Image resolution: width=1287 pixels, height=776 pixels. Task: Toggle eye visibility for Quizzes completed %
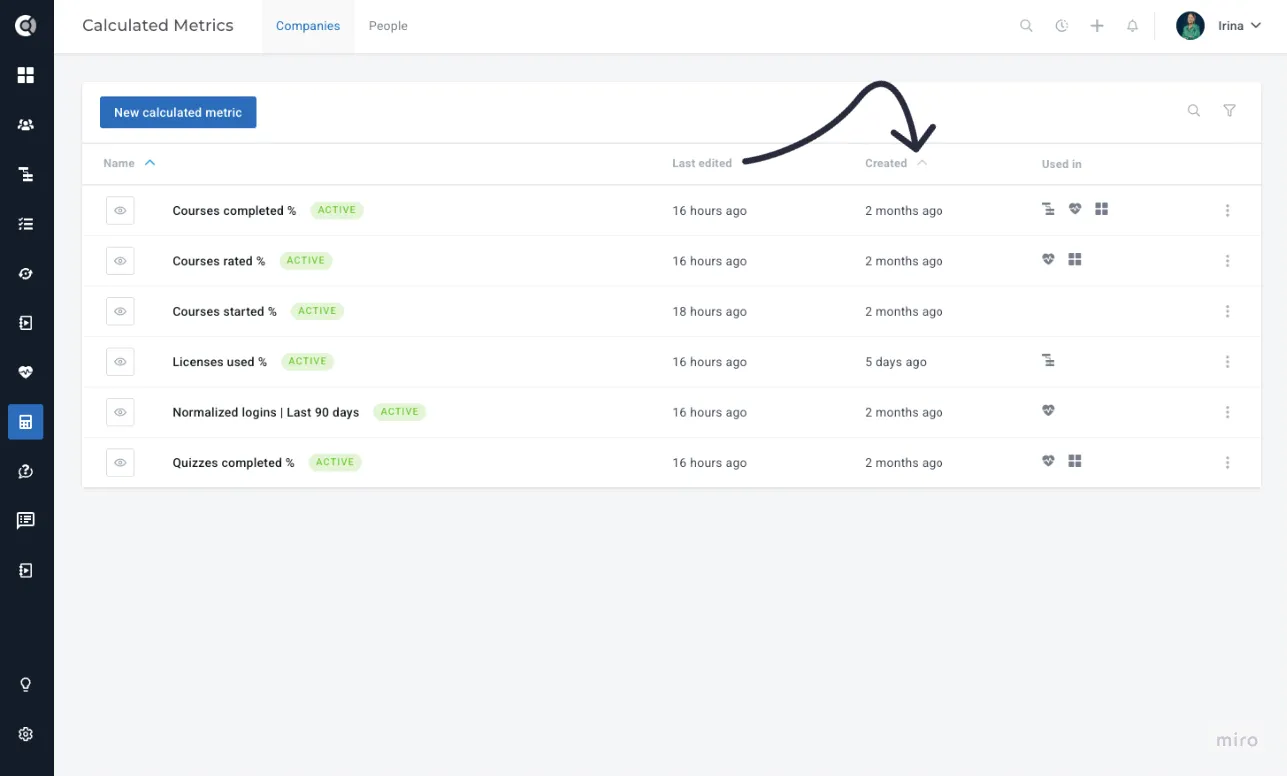[120, 463]
